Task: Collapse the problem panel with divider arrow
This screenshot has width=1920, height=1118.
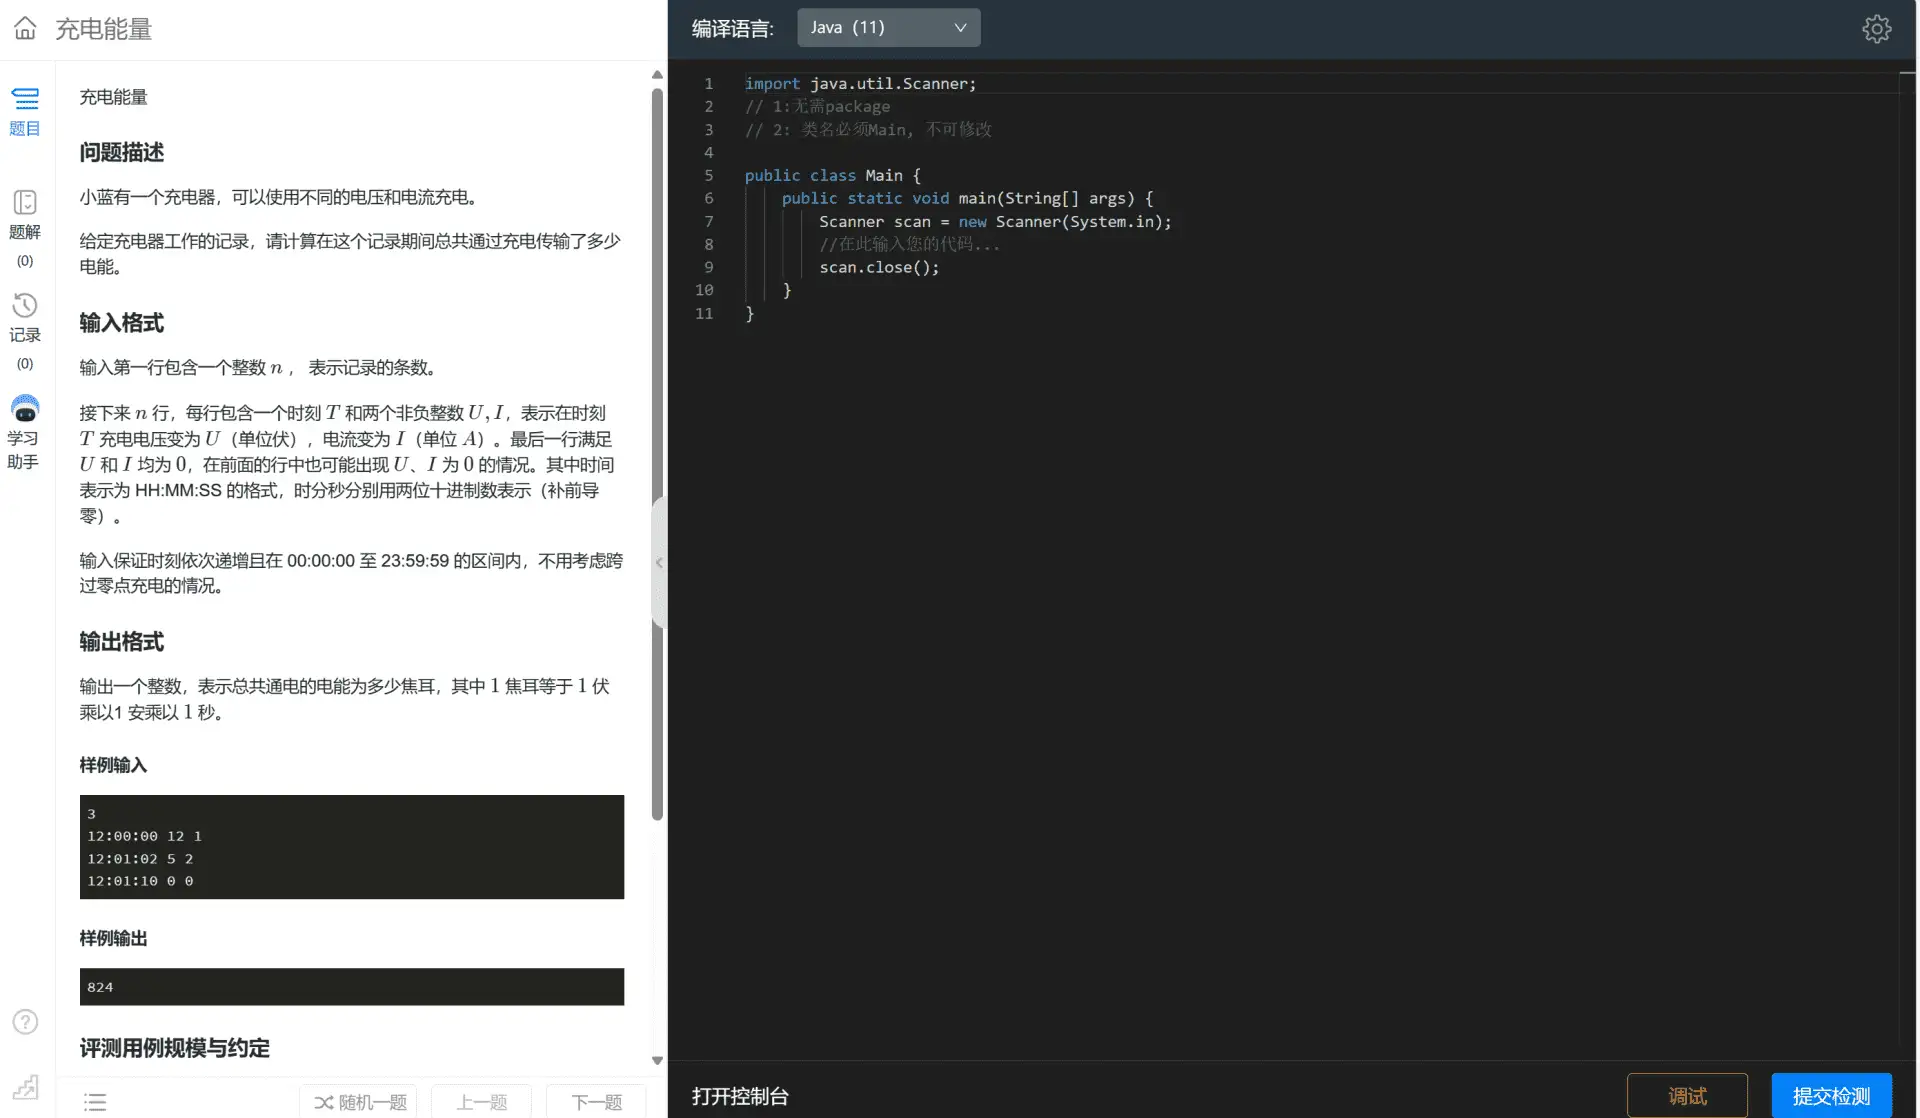Action: 659,562
